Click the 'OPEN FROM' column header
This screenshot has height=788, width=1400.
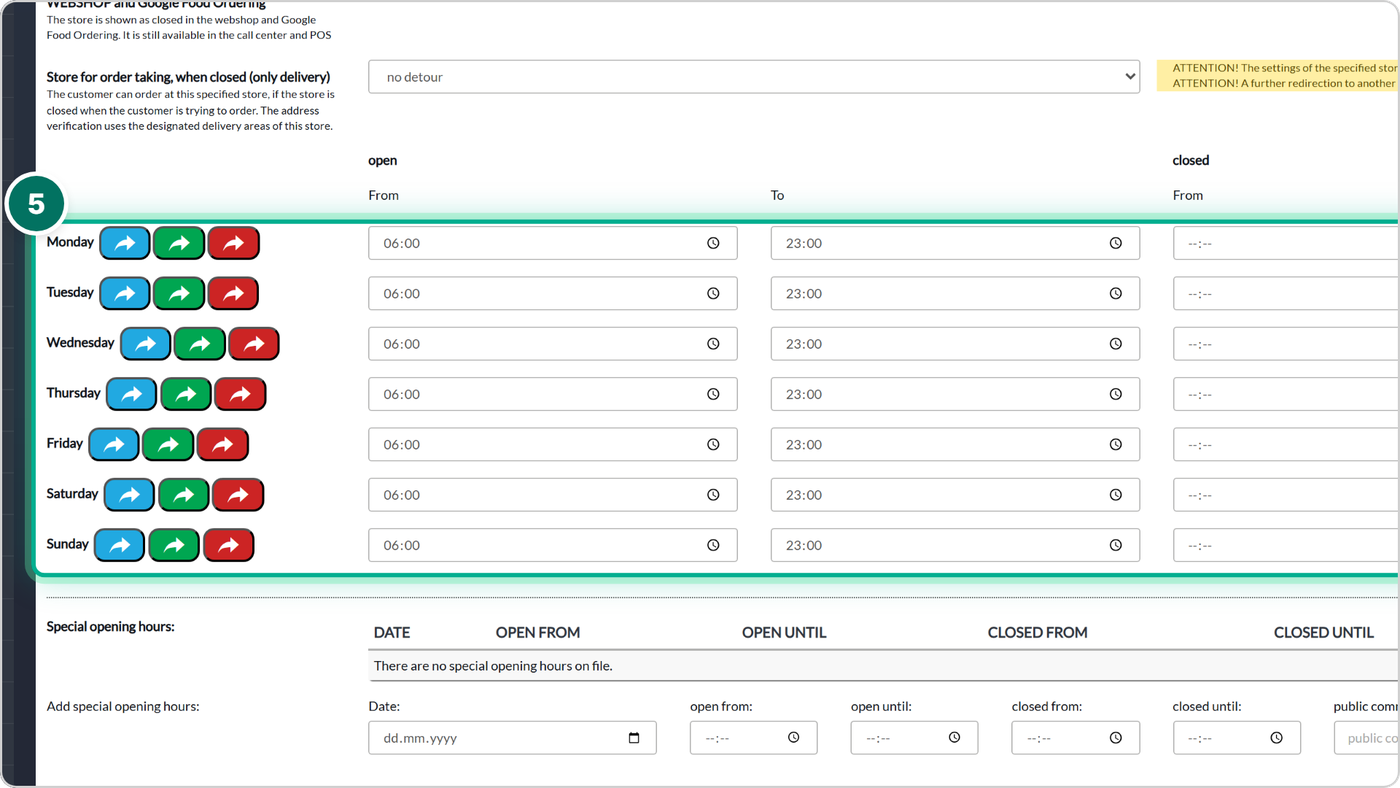(538, 632)
